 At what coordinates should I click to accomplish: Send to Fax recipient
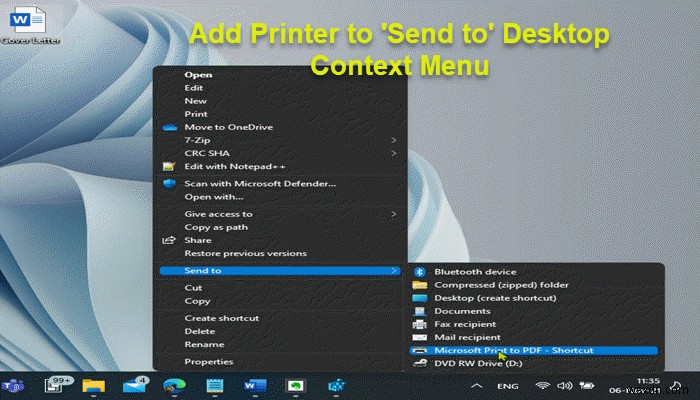[x=465, y=324]
